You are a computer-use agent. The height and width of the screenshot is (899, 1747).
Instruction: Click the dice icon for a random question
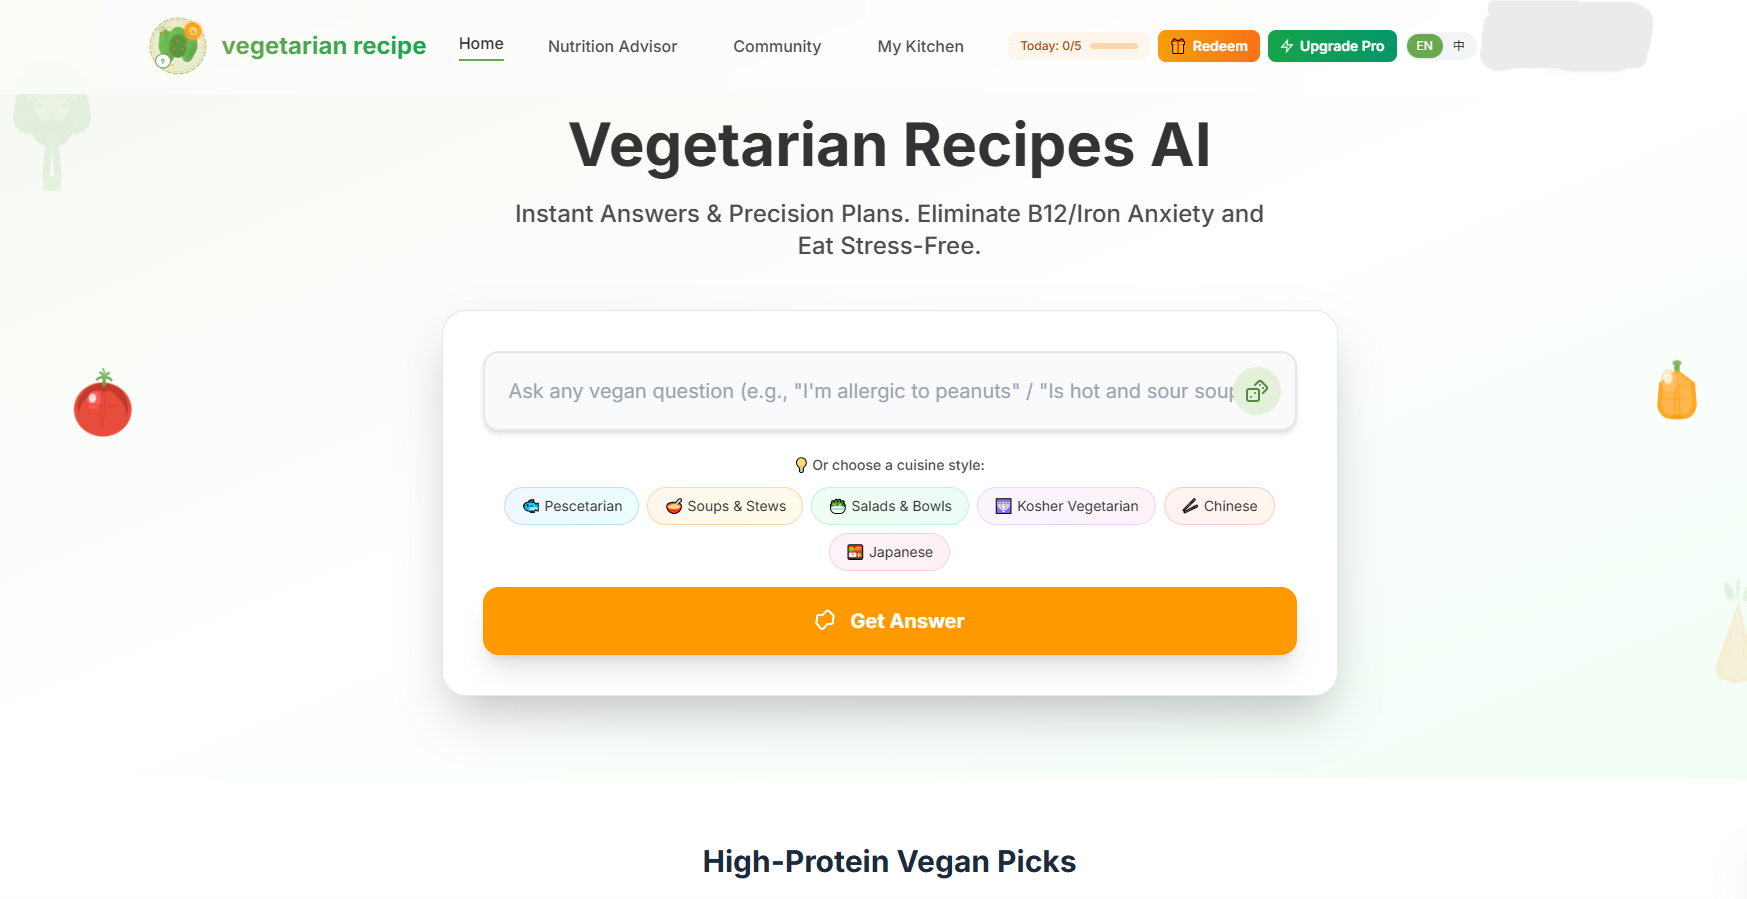coord(1257,391)
